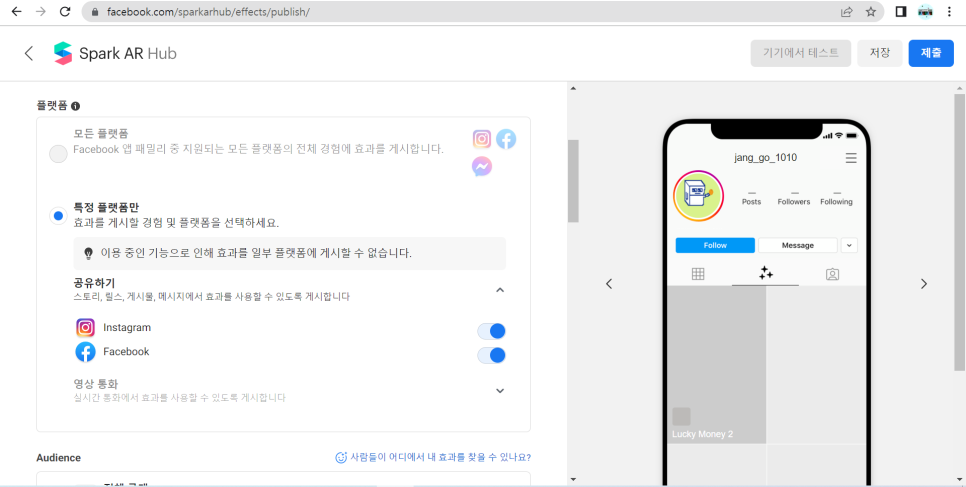This screenshot has width=966, height=487.
Task: Click the Facebook icon in 모든 플랫폼
Action: coord(506,139)
